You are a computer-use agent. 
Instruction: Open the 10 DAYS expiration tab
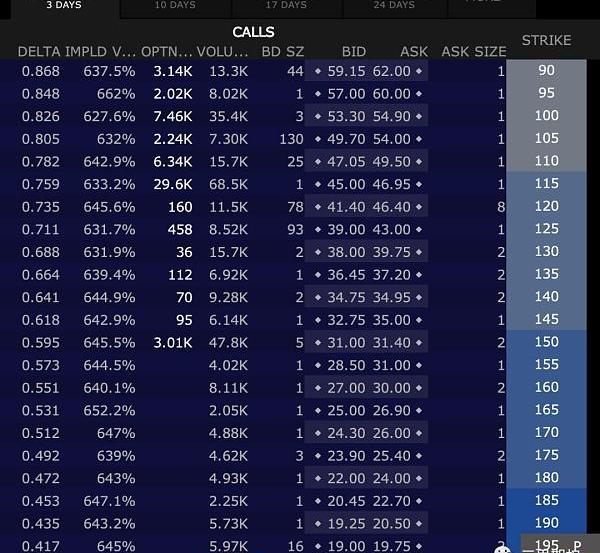pos(175,6)
